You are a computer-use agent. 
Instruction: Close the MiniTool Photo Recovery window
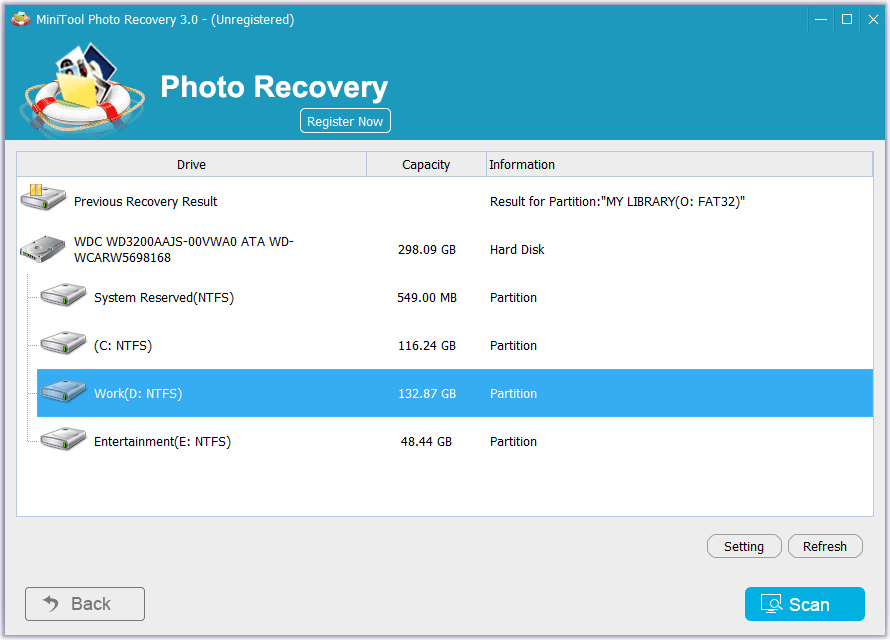(x=874, y=19)
